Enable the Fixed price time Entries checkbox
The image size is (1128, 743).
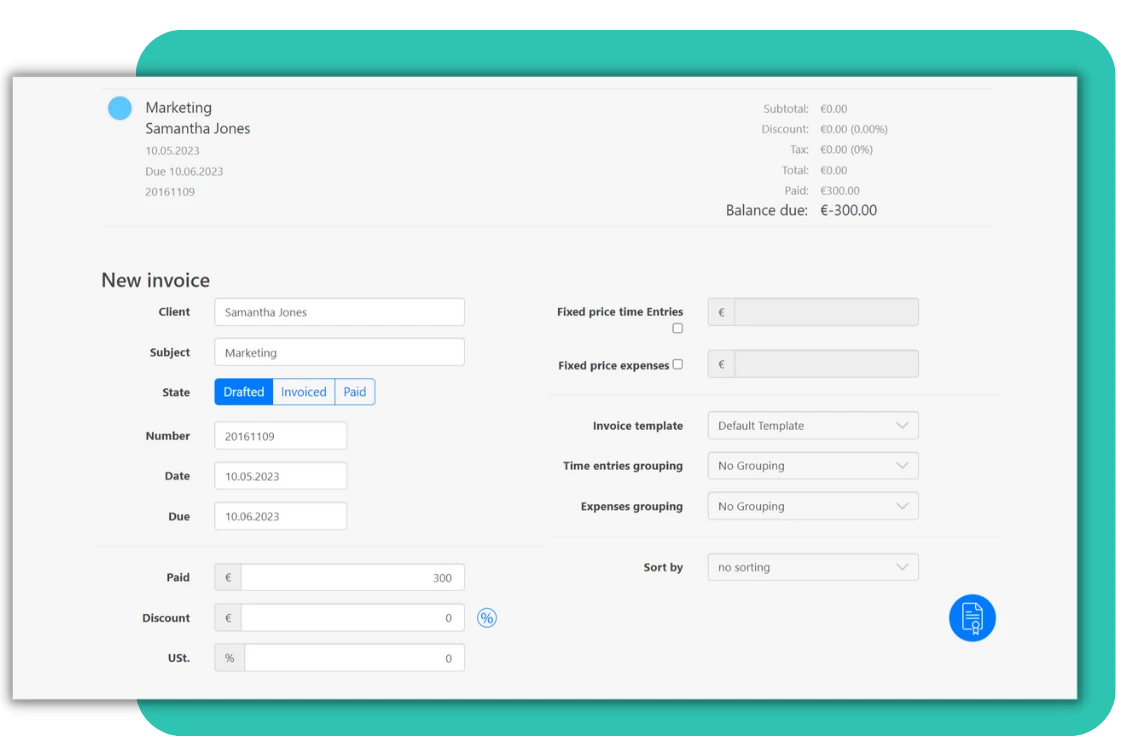pos(677,327)
